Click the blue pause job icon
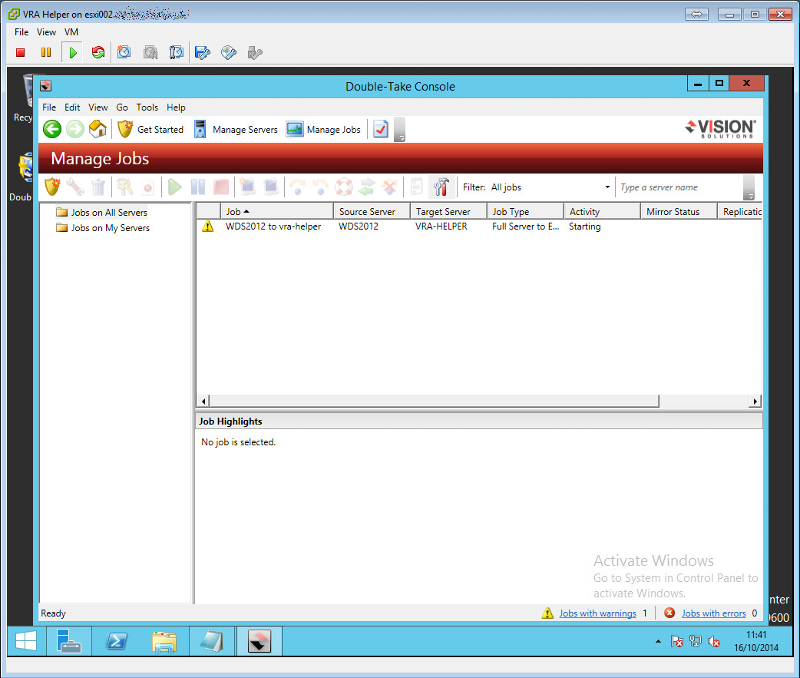 (x=198, y=187)
